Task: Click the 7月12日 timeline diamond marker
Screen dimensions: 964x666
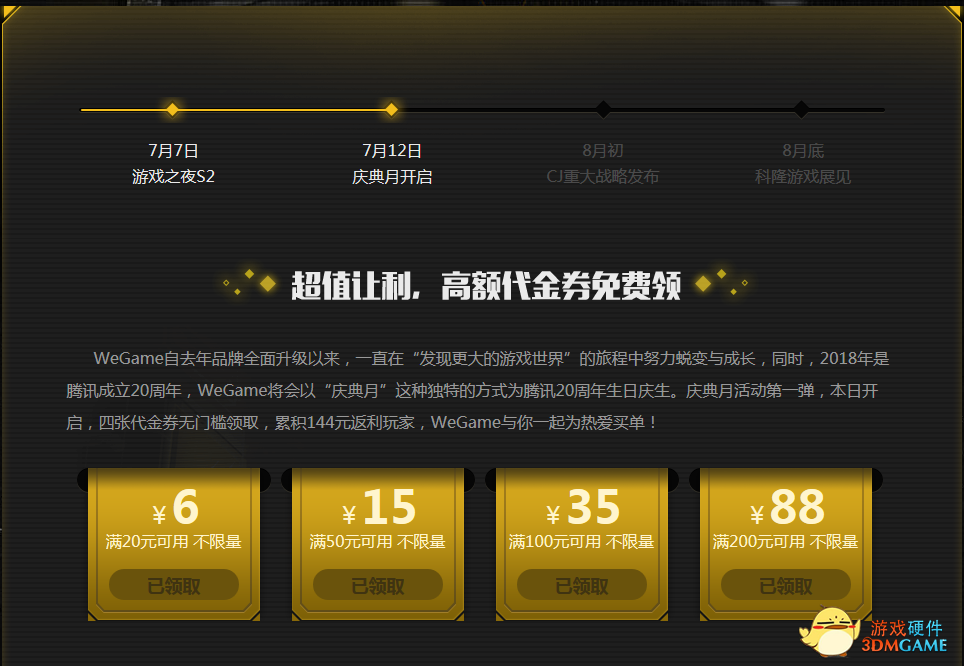Action: [391, 109]
